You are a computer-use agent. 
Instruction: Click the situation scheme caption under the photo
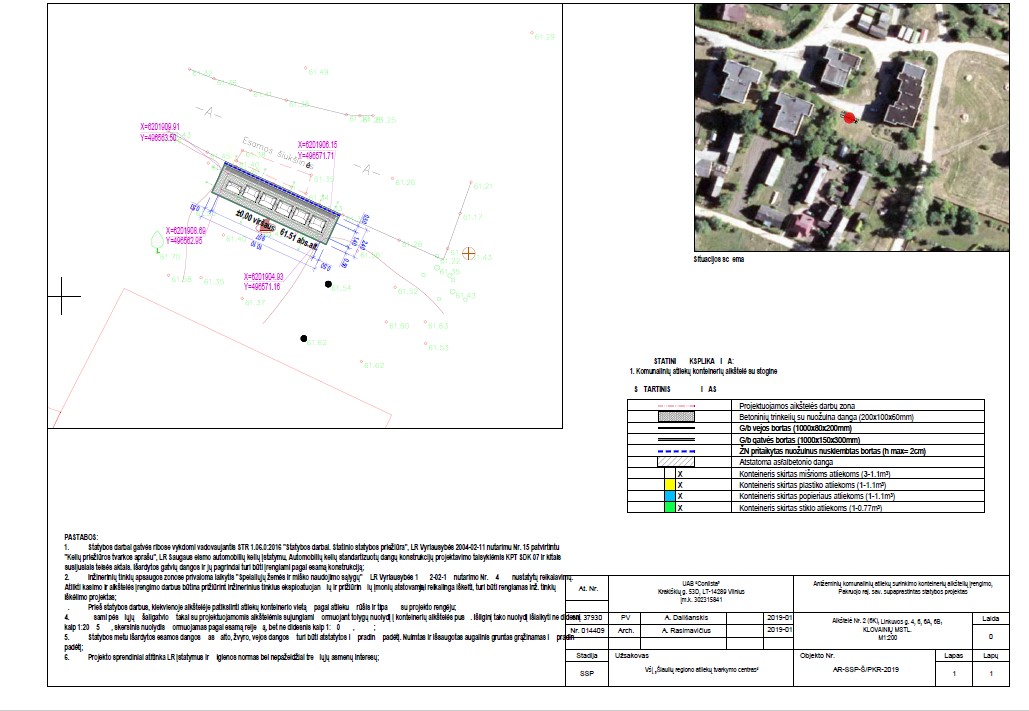pyautogui.click(x=719, y=259)
